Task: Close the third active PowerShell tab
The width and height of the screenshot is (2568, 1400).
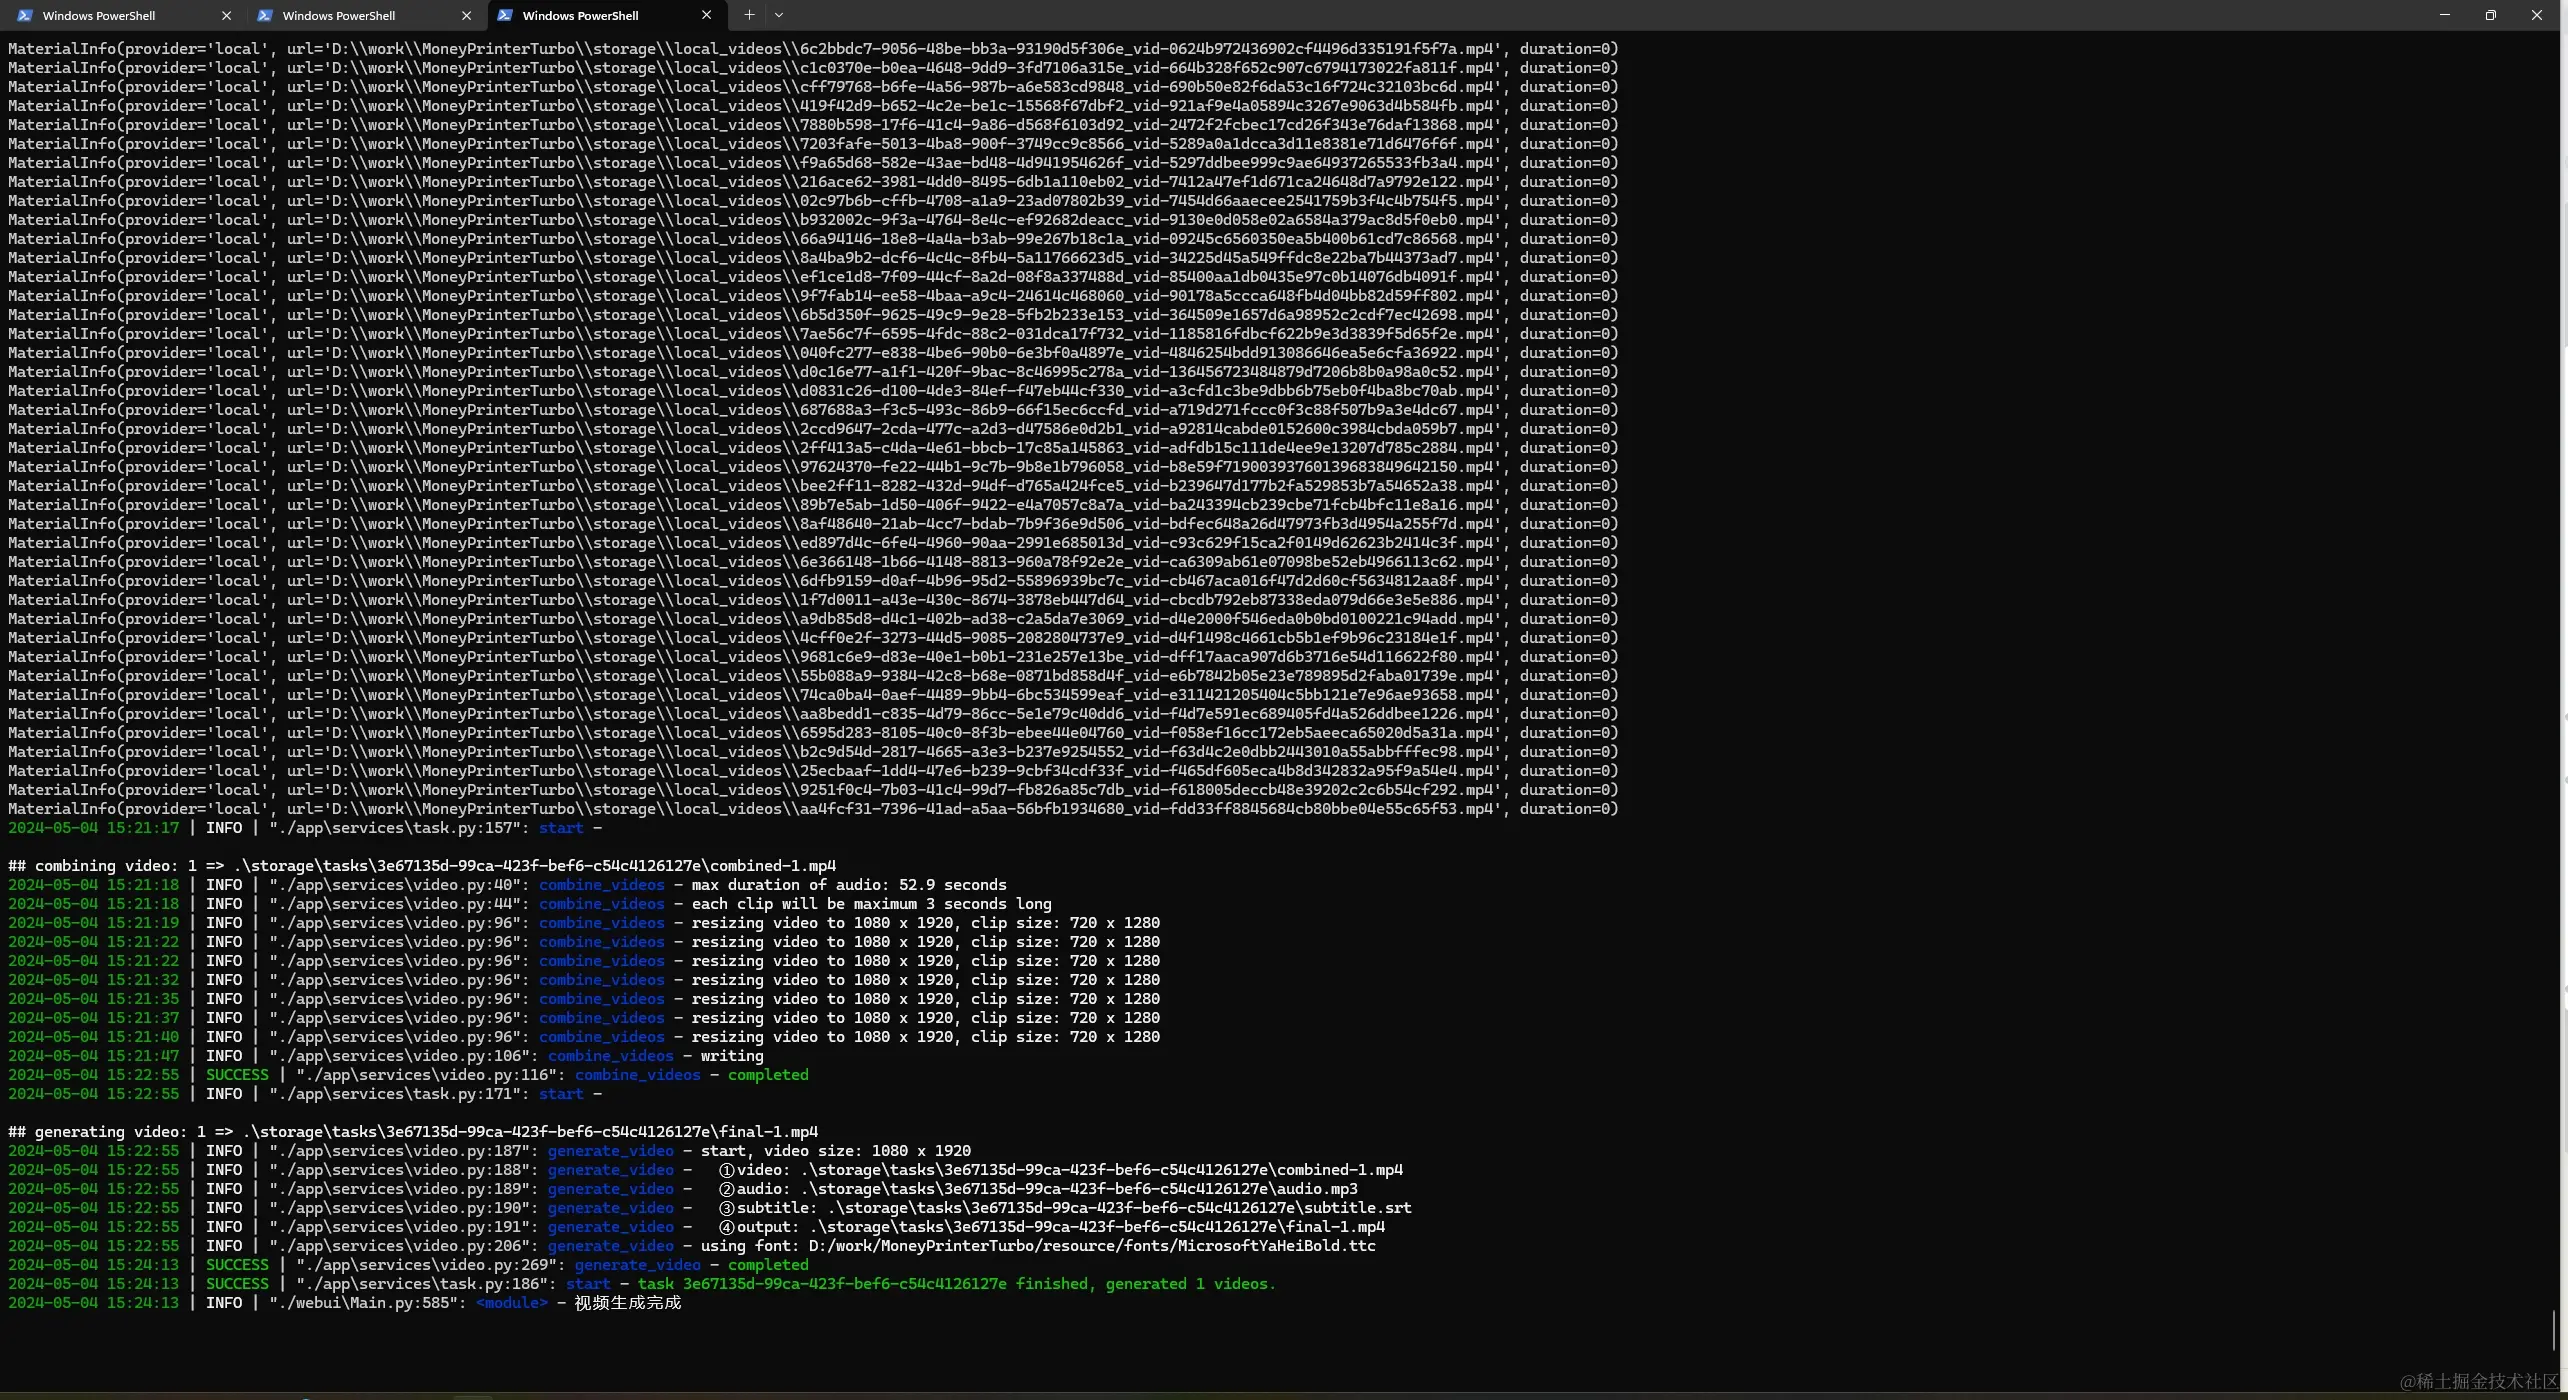Action: coord(706,16)
